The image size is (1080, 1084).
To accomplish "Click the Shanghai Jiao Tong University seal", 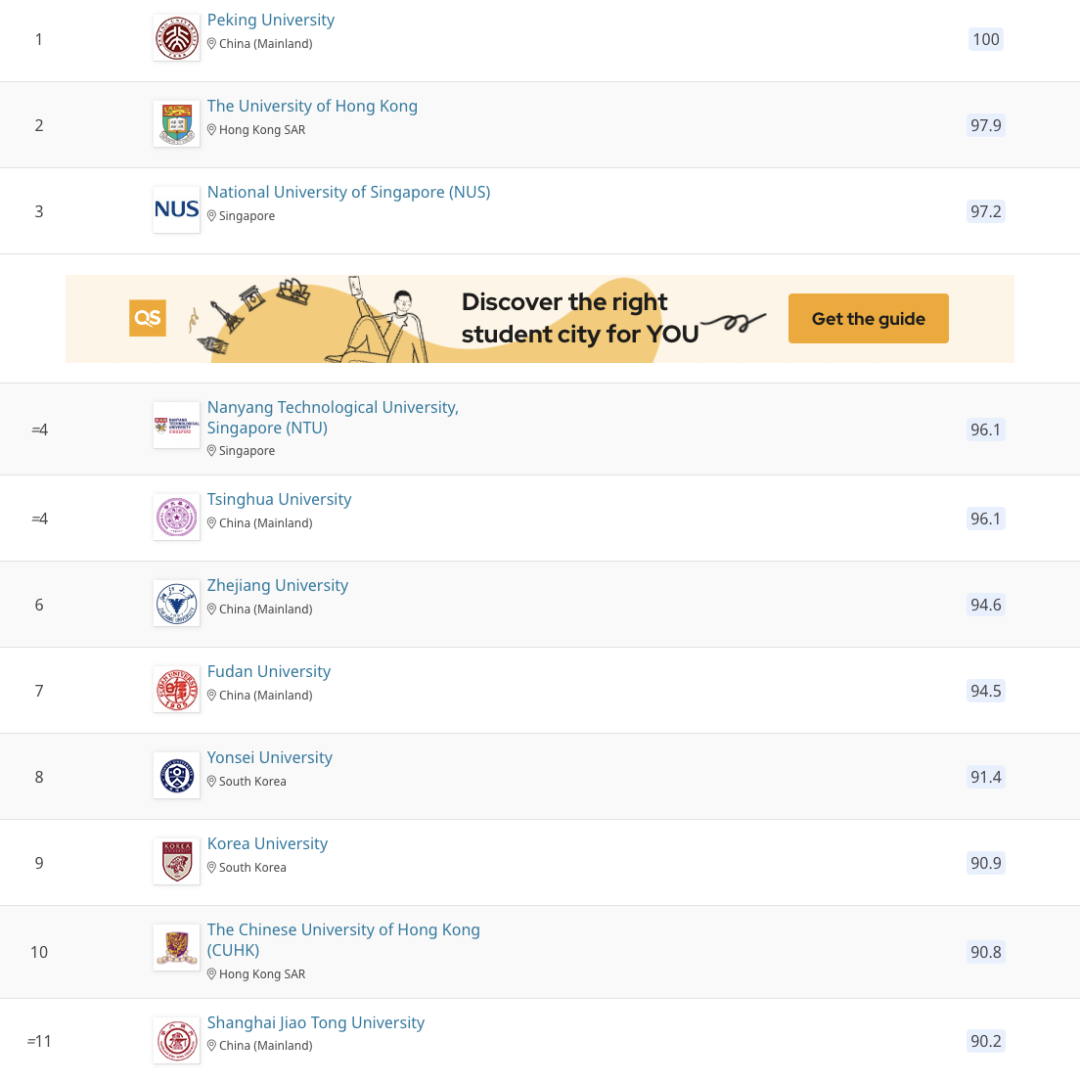I will 176,1040.
